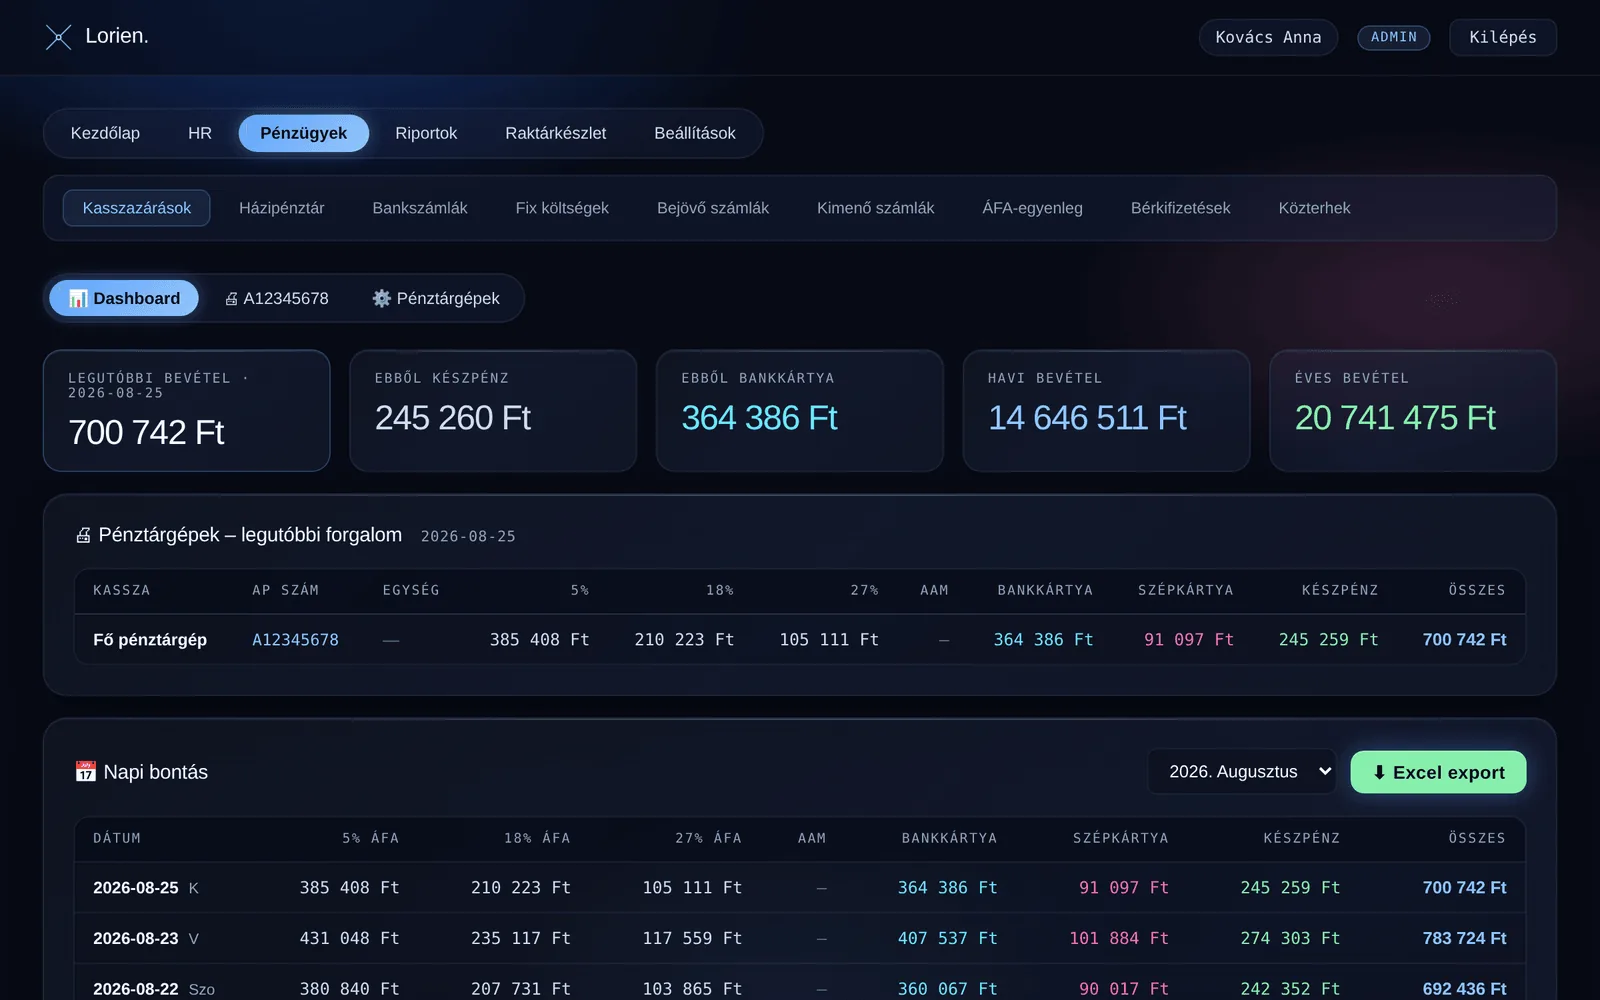Click the Havi bevétel value 14 646 511 Ft
The height and width of the screenshot is (1000, 1600).
1087,418
